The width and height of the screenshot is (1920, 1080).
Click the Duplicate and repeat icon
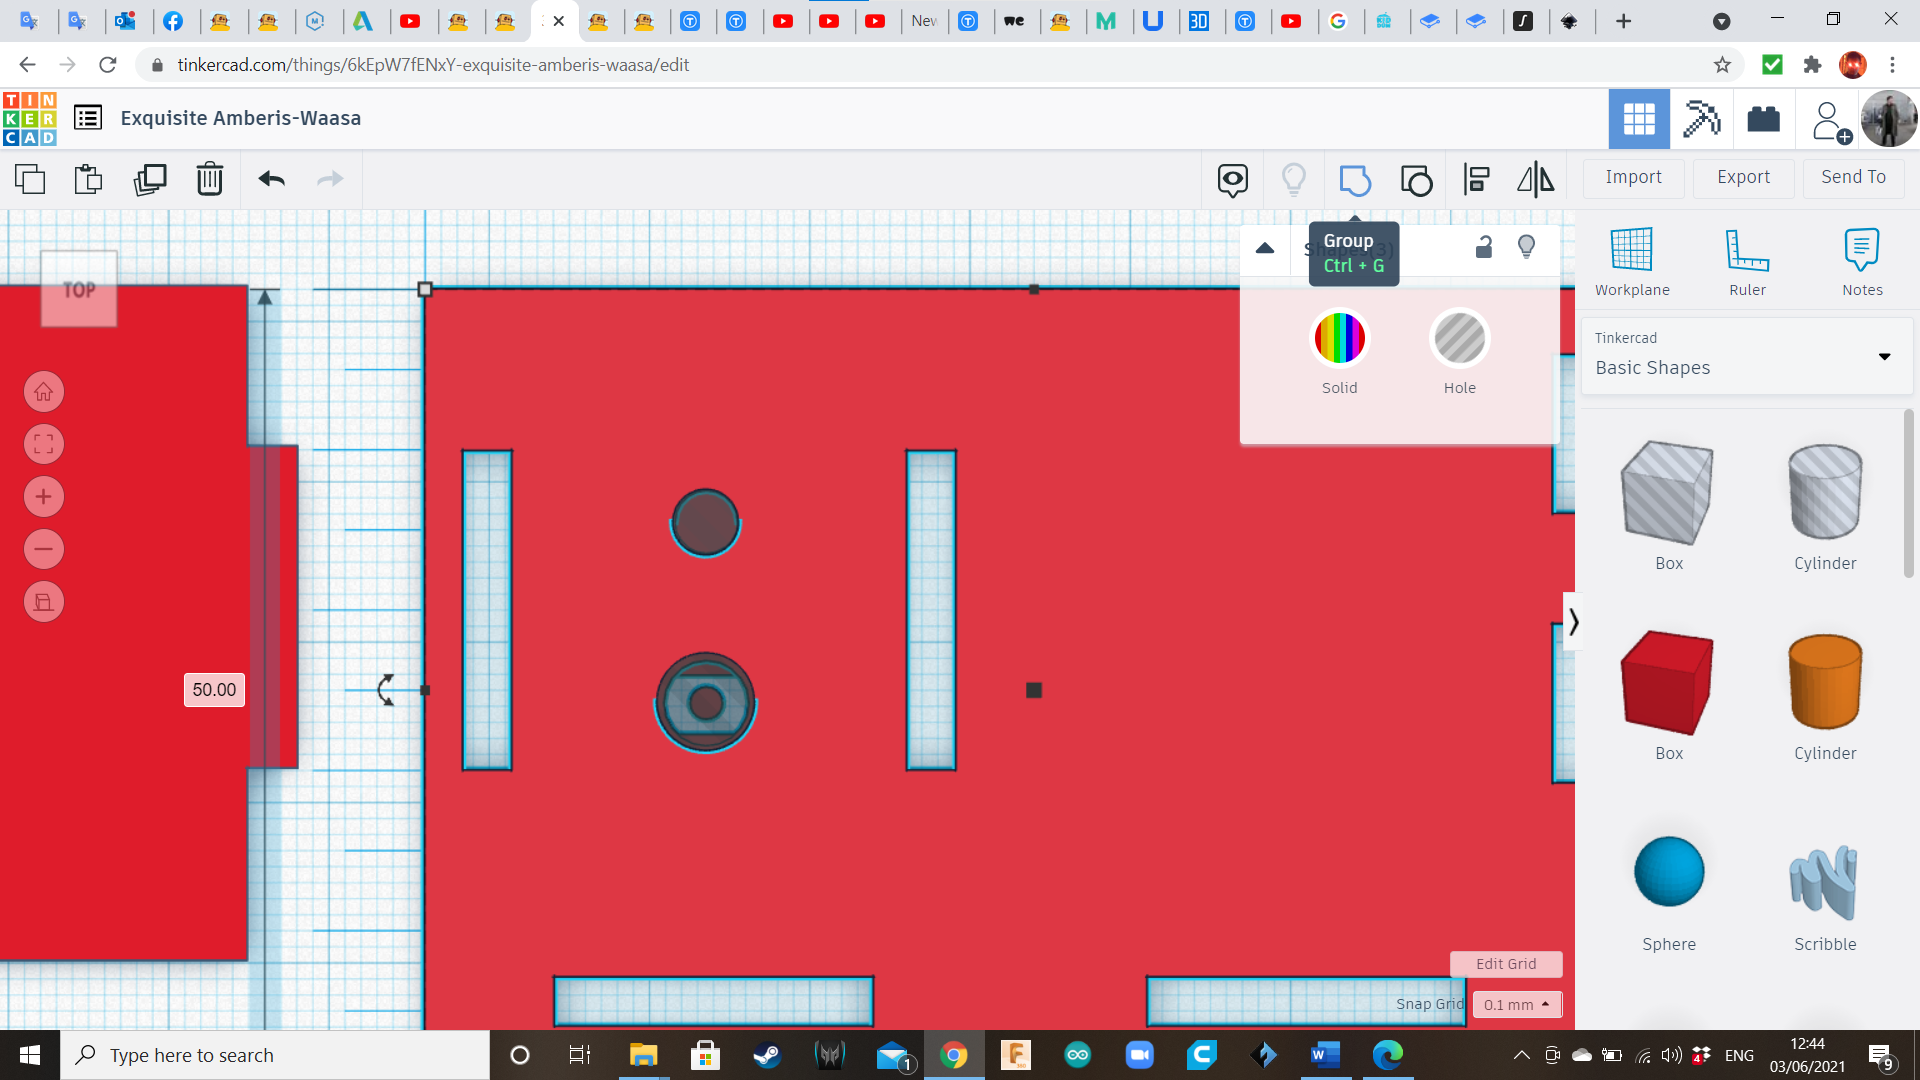[150, 180]
